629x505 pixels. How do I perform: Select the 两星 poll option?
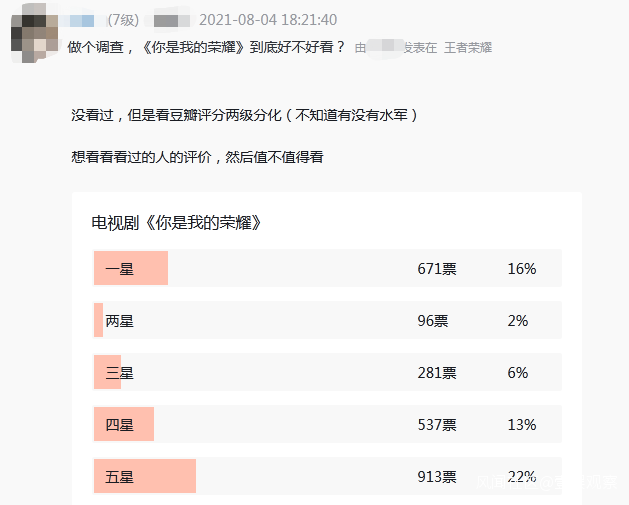click(x=119, y=321)
